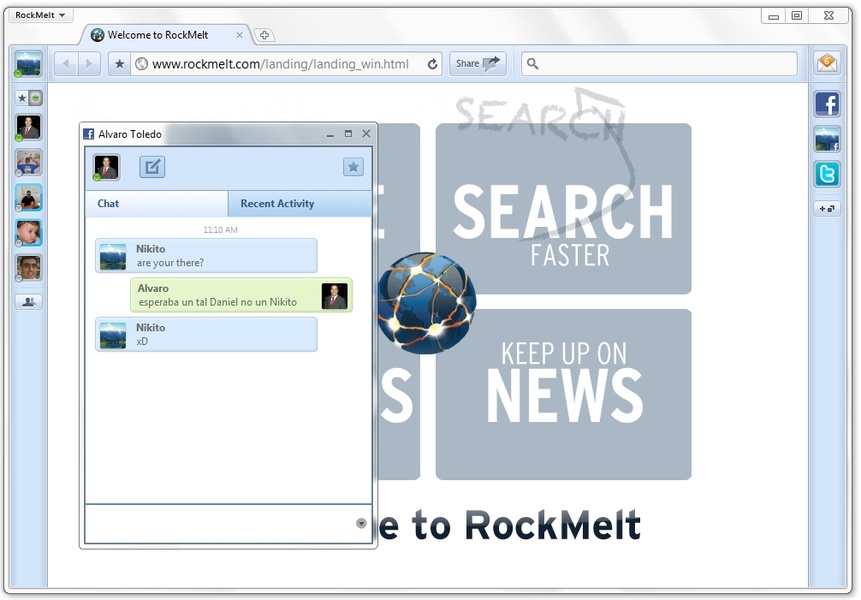The width and height of the screenshot is (861, 600).
Task: Toggle favorite star in chat window header
Action: click(353, 167)
